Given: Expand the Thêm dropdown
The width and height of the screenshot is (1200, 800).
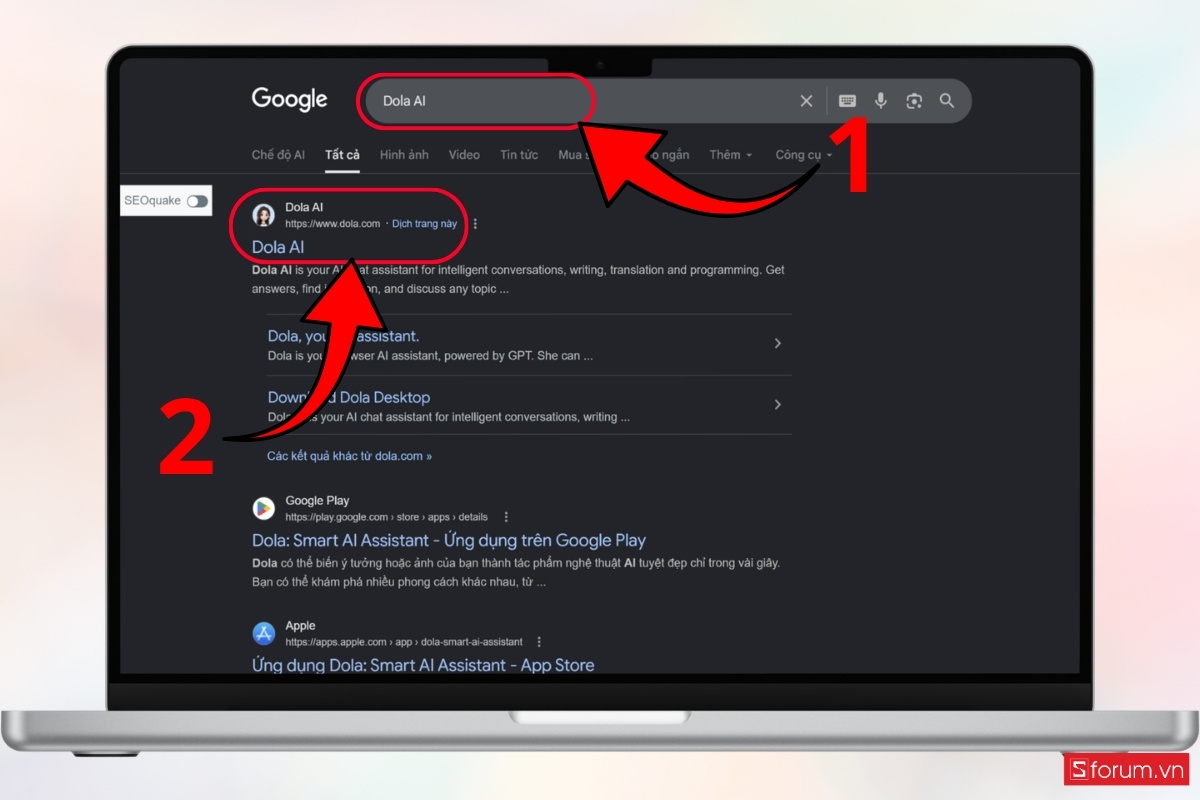Looking at the screenshot, I should (731, 155).
